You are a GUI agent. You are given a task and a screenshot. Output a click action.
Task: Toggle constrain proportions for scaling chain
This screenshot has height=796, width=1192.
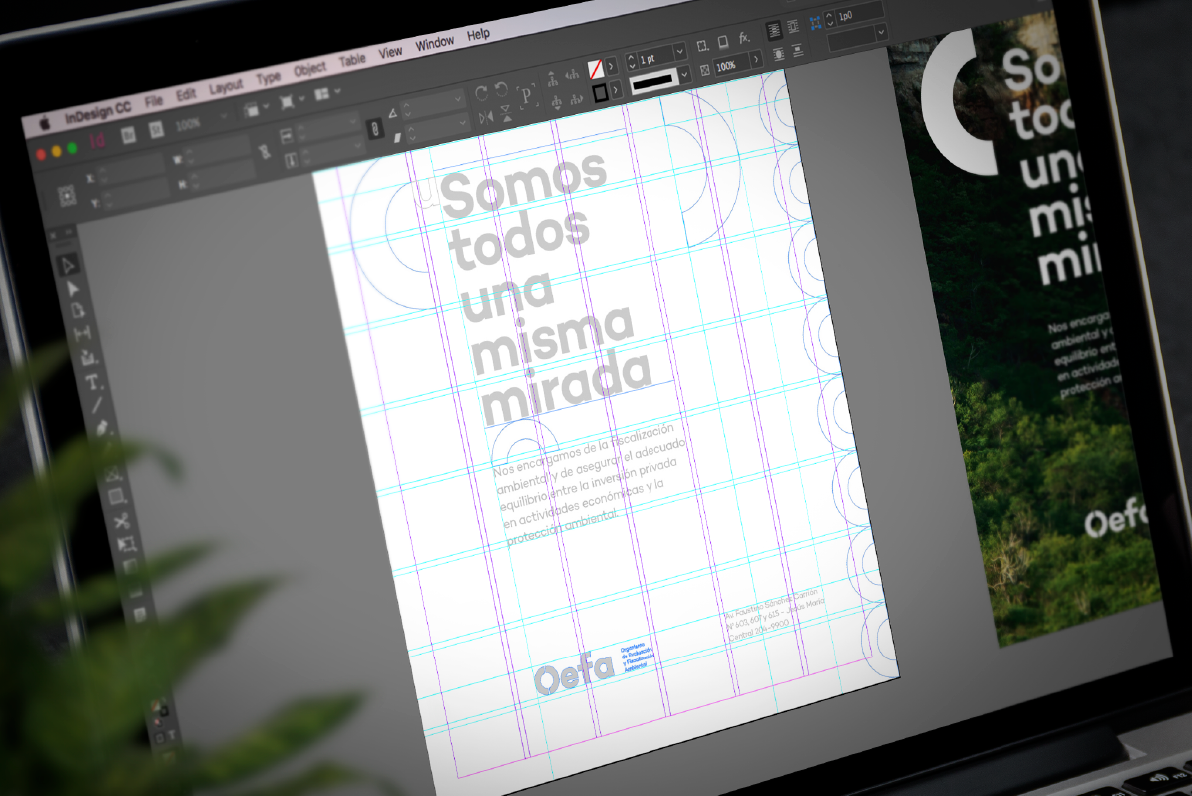(375, 128)
